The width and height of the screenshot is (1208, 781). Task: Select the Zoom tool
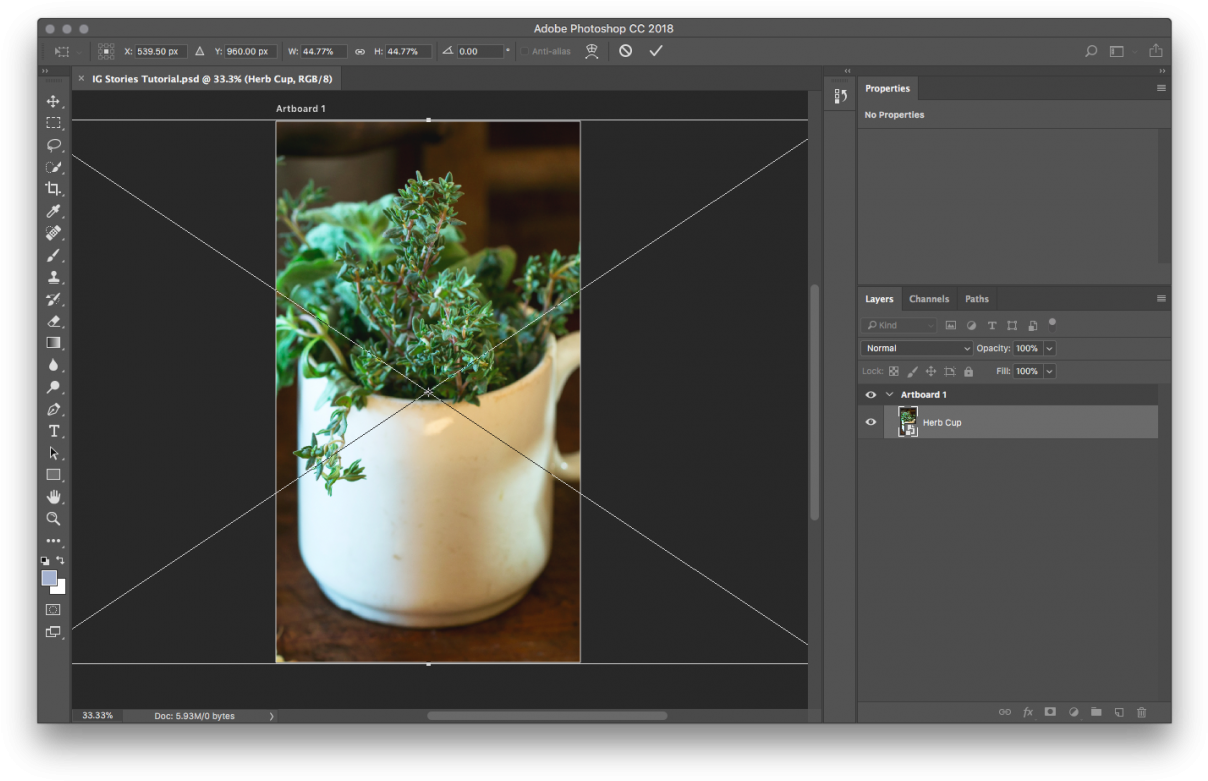tap(54, 519)
